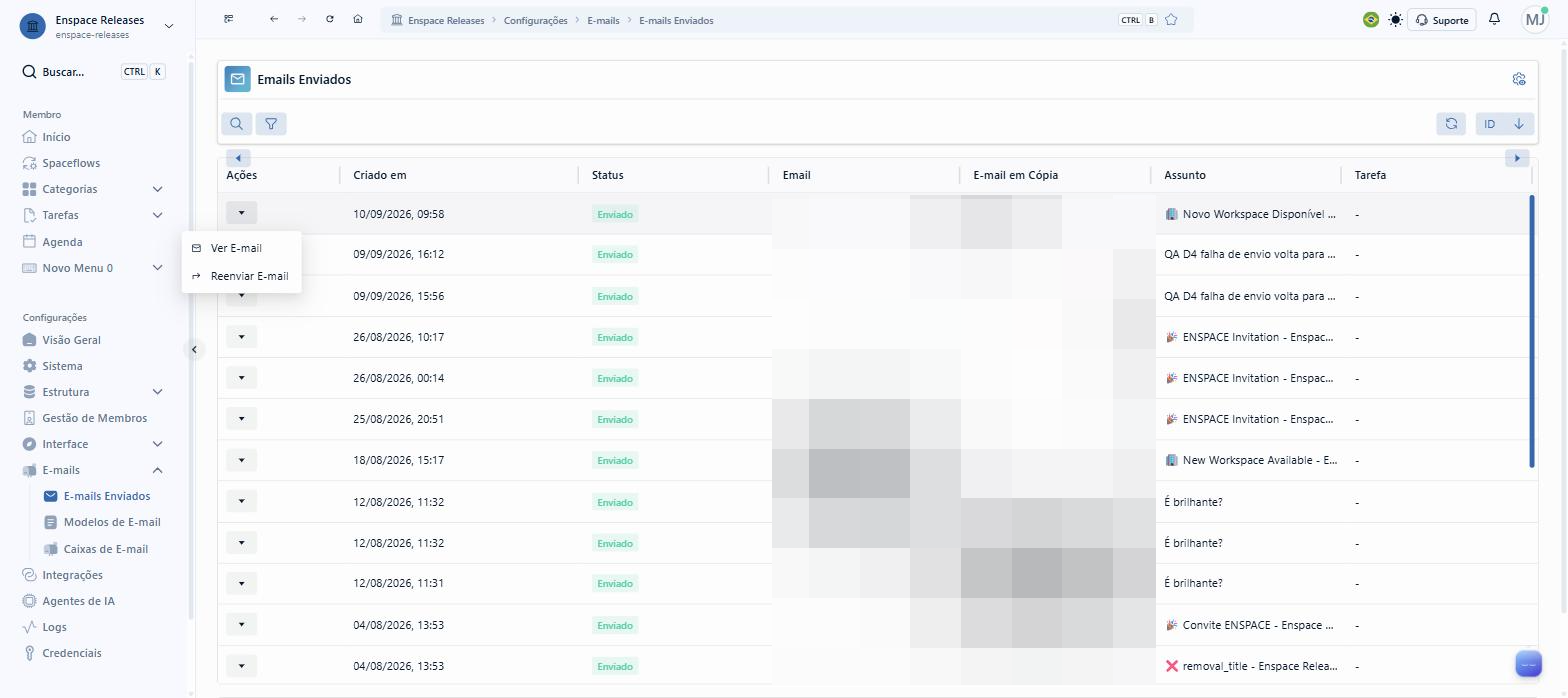This screenshot has width=1568, height=698.
Task: Click E-mails in the breadcrumb
Action: (x=603, y=20)
